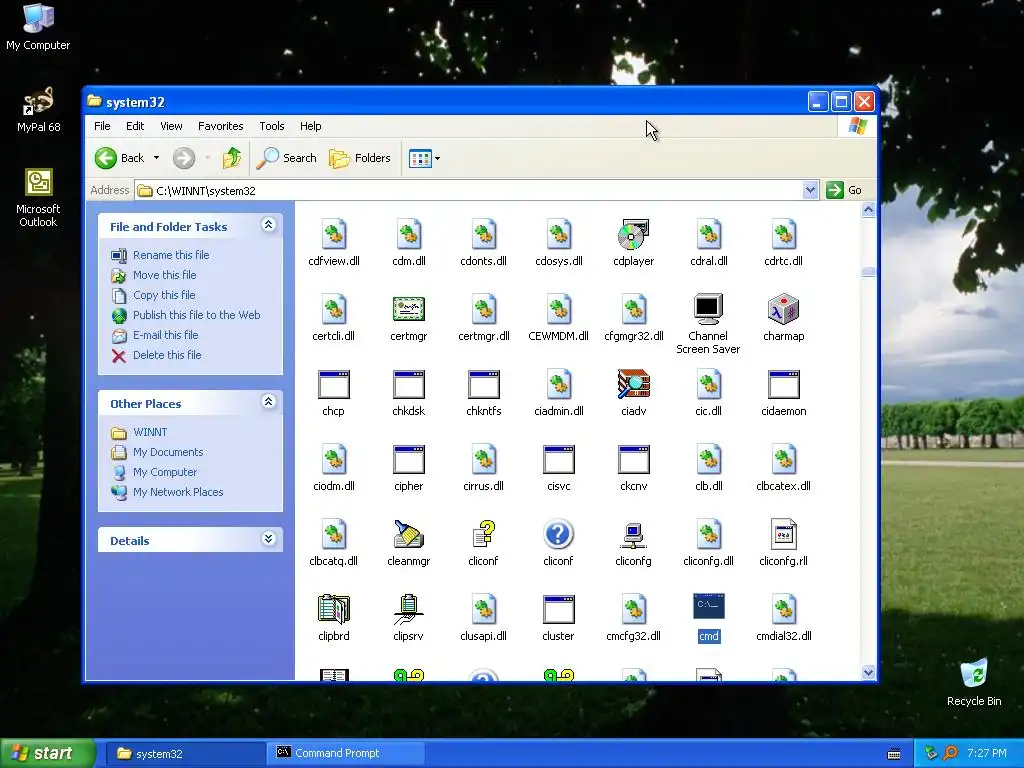The width and height of the screenshot is (1024, 768).
Task: Select the cipher program icon
Action: point(409,460)
